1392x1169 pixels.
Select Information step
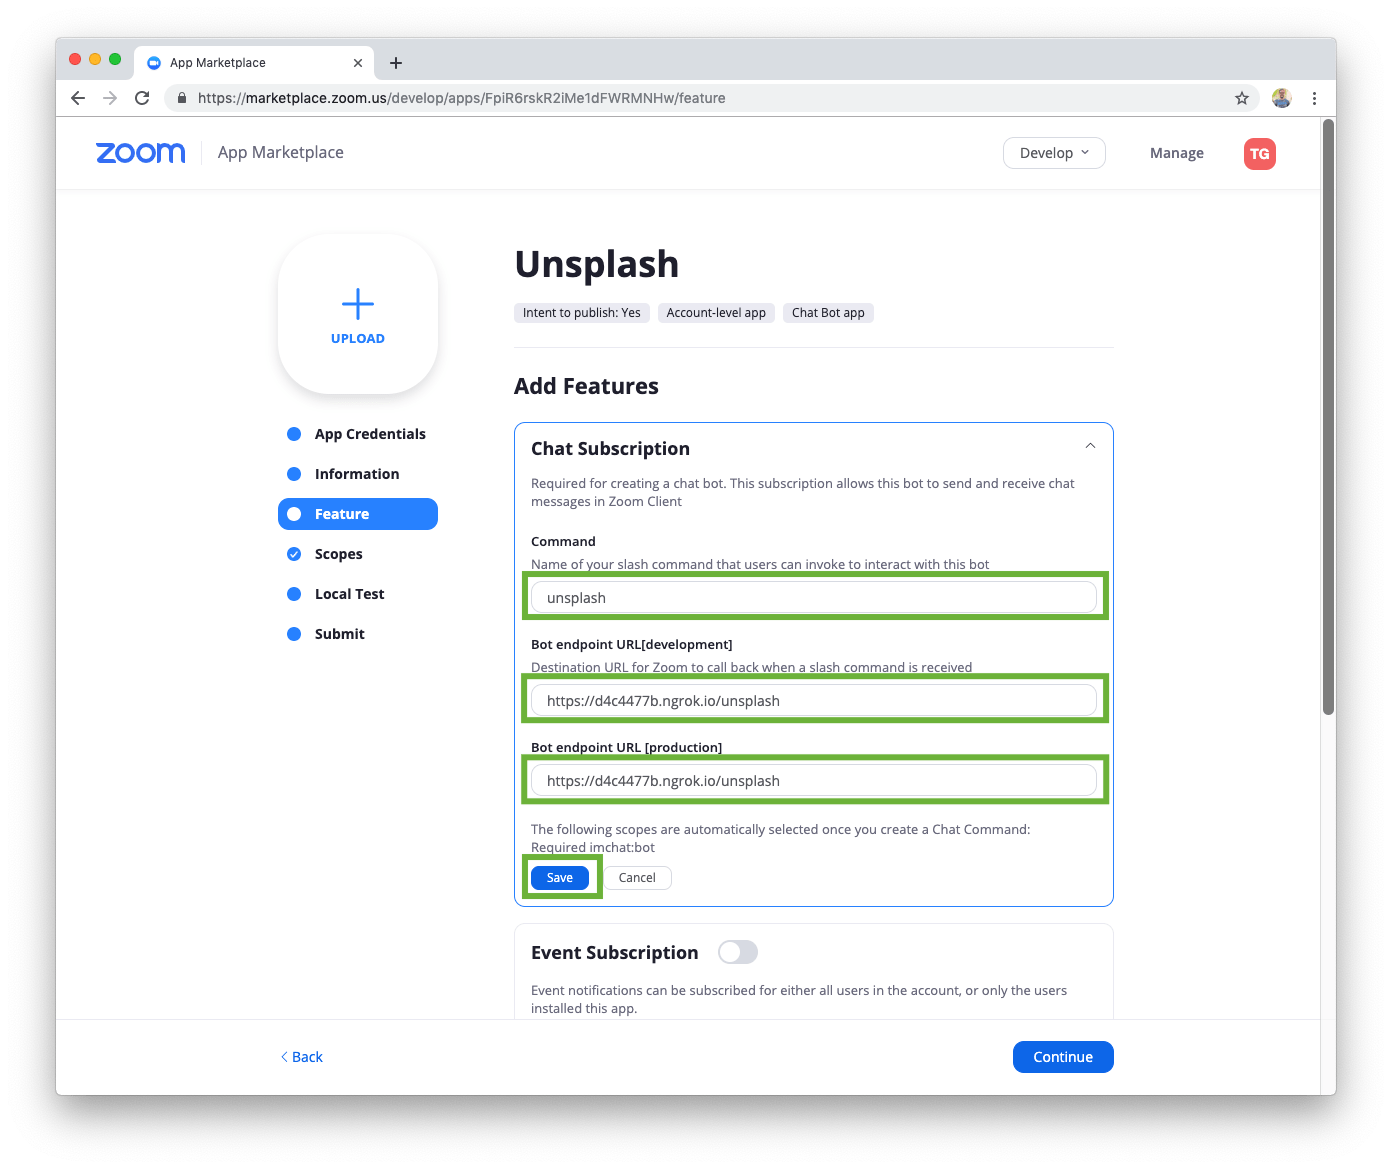[358, 474]
